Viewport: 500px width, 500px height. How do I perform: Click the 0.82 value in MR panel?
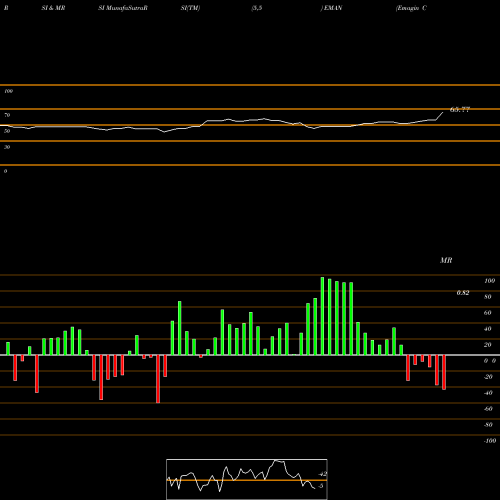coord(463,293)
